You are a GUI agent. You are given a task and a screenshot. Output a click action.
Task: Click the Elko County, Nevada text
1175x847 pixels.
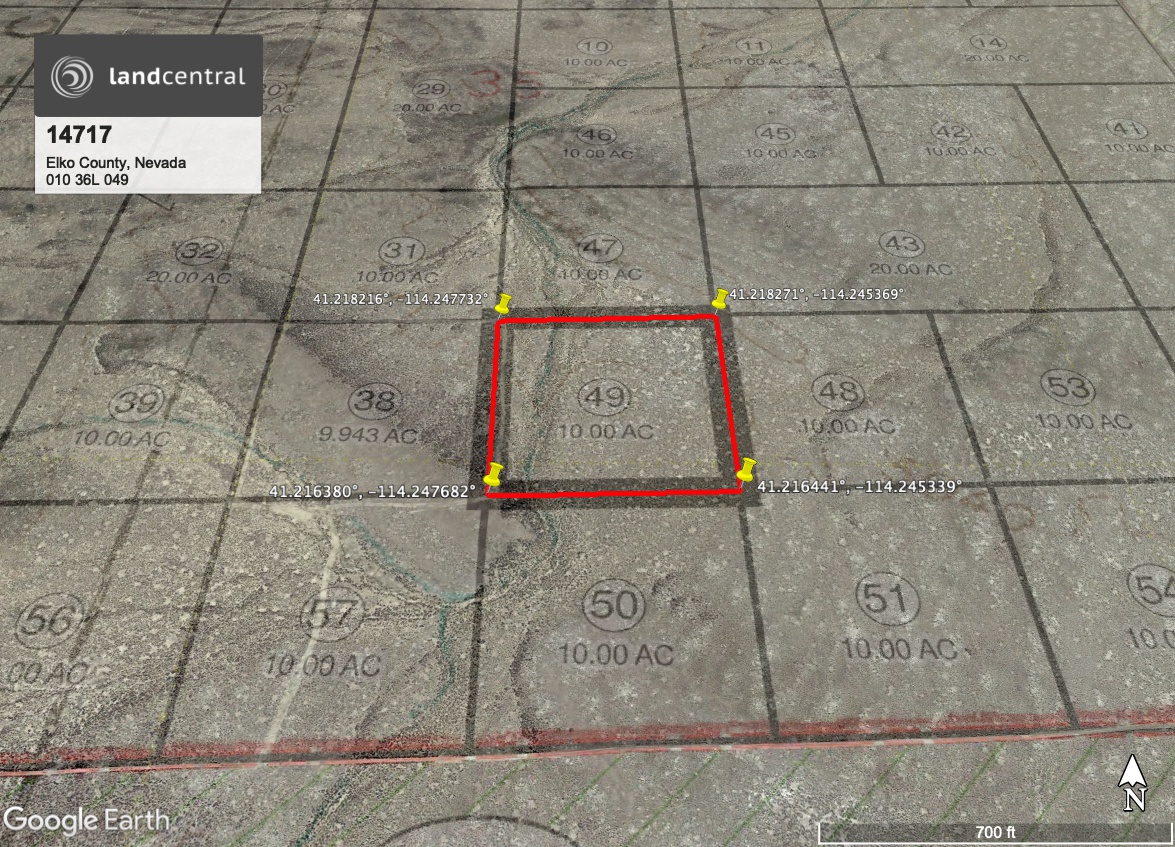tap(115, 163)
